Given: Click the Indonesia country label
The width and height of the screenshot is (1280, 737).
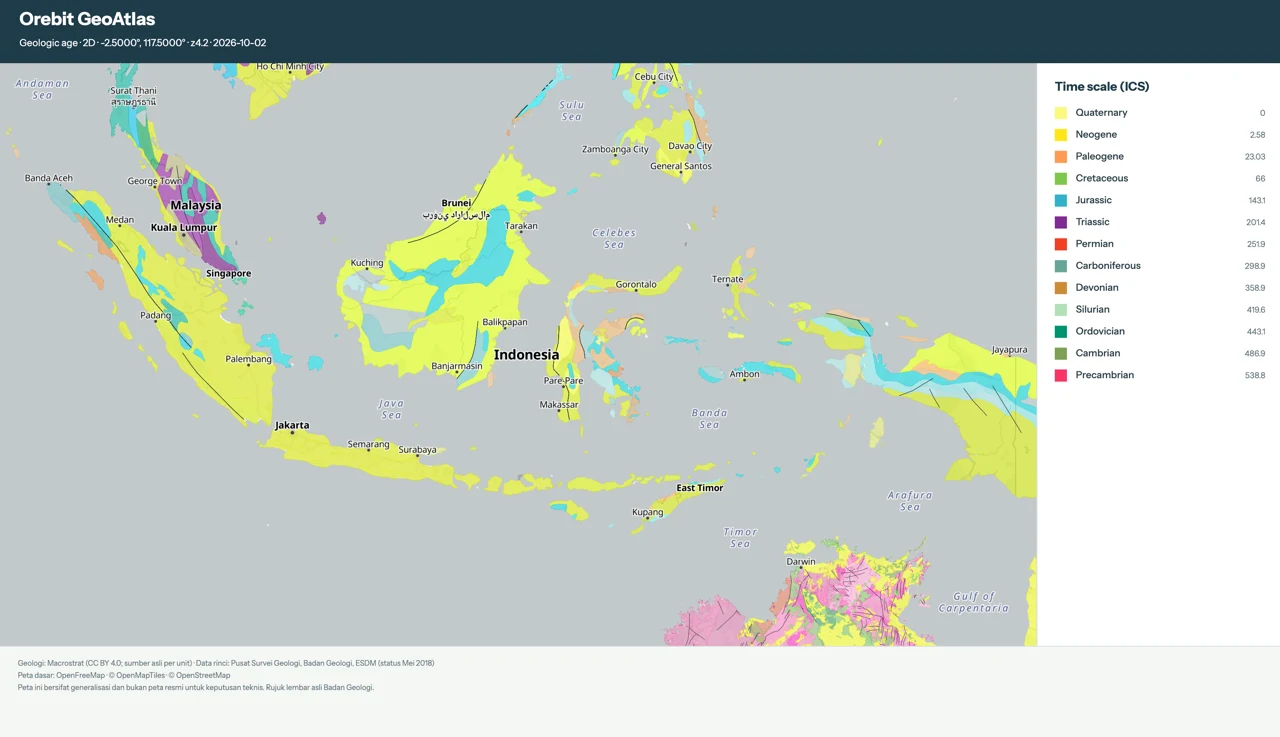Looking at the screenshot, I should point(526,355).
